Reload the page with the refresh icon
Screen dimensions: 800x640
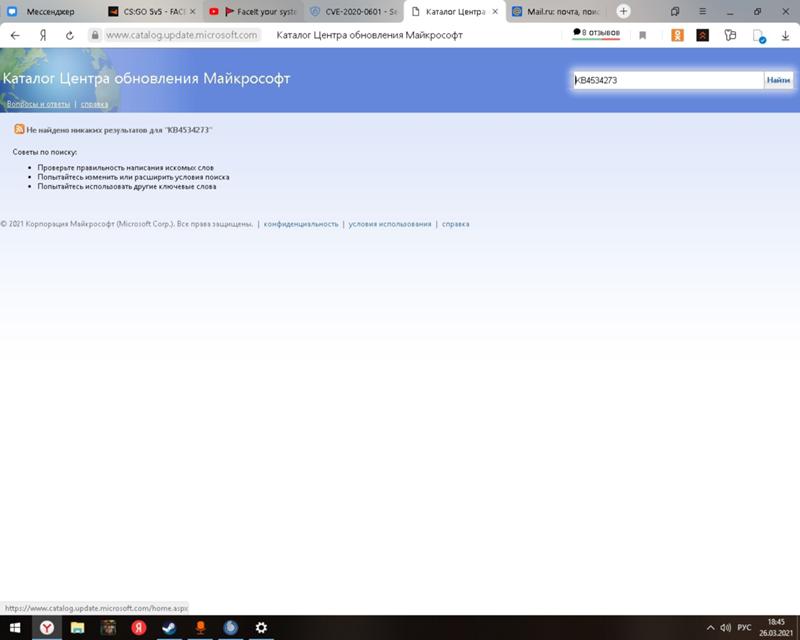click(x=70, y=35)
